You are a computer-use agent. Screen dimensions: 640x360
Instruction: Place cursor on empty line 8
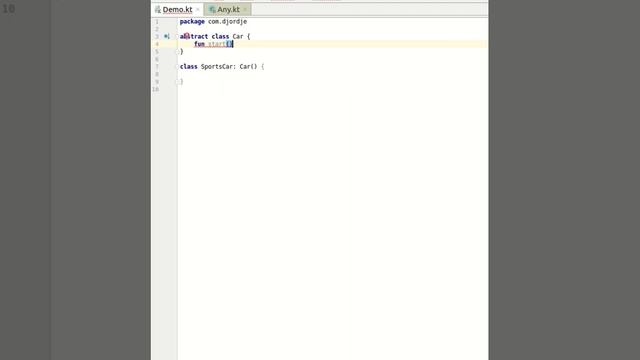coord(333,74)
